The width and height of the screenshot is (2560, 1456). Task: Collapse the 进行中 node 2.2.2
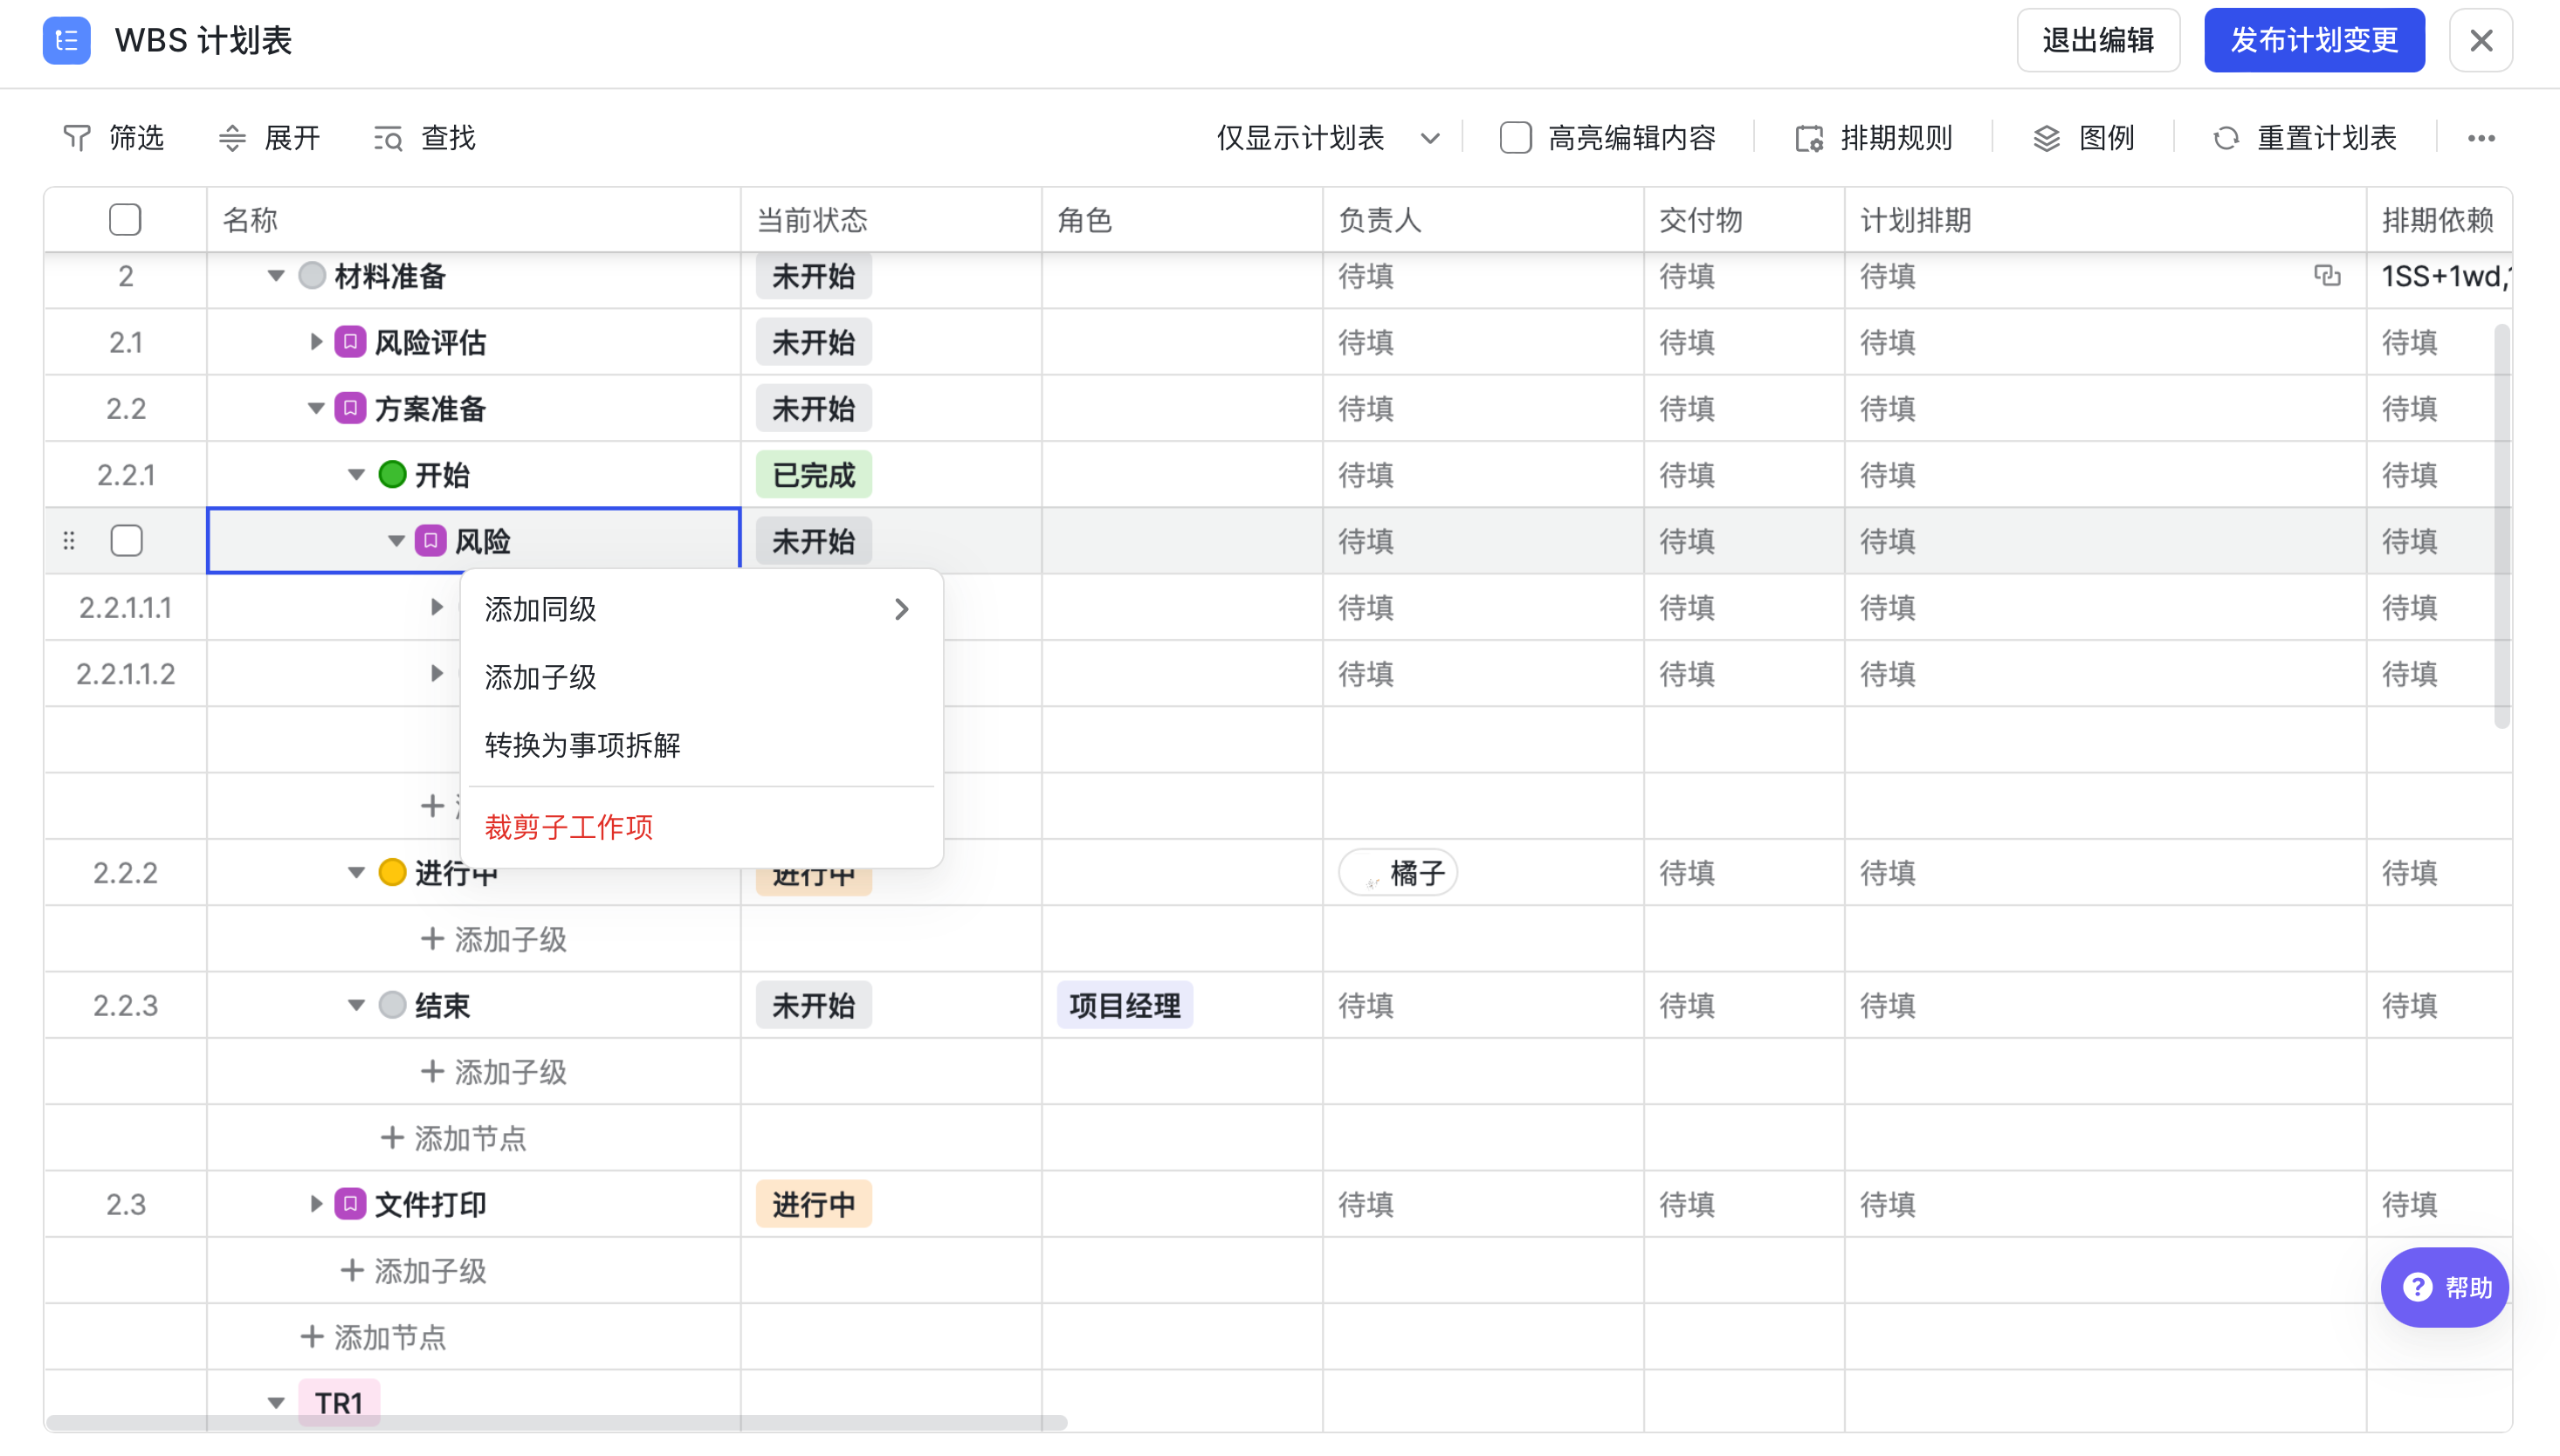(356, 872)
